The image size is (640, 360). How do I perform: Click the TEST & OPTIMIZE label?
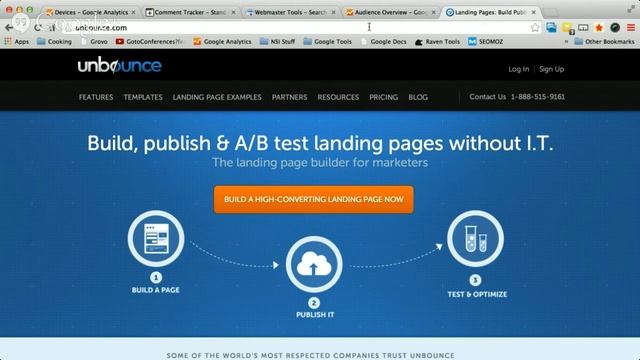coord(477,294)
